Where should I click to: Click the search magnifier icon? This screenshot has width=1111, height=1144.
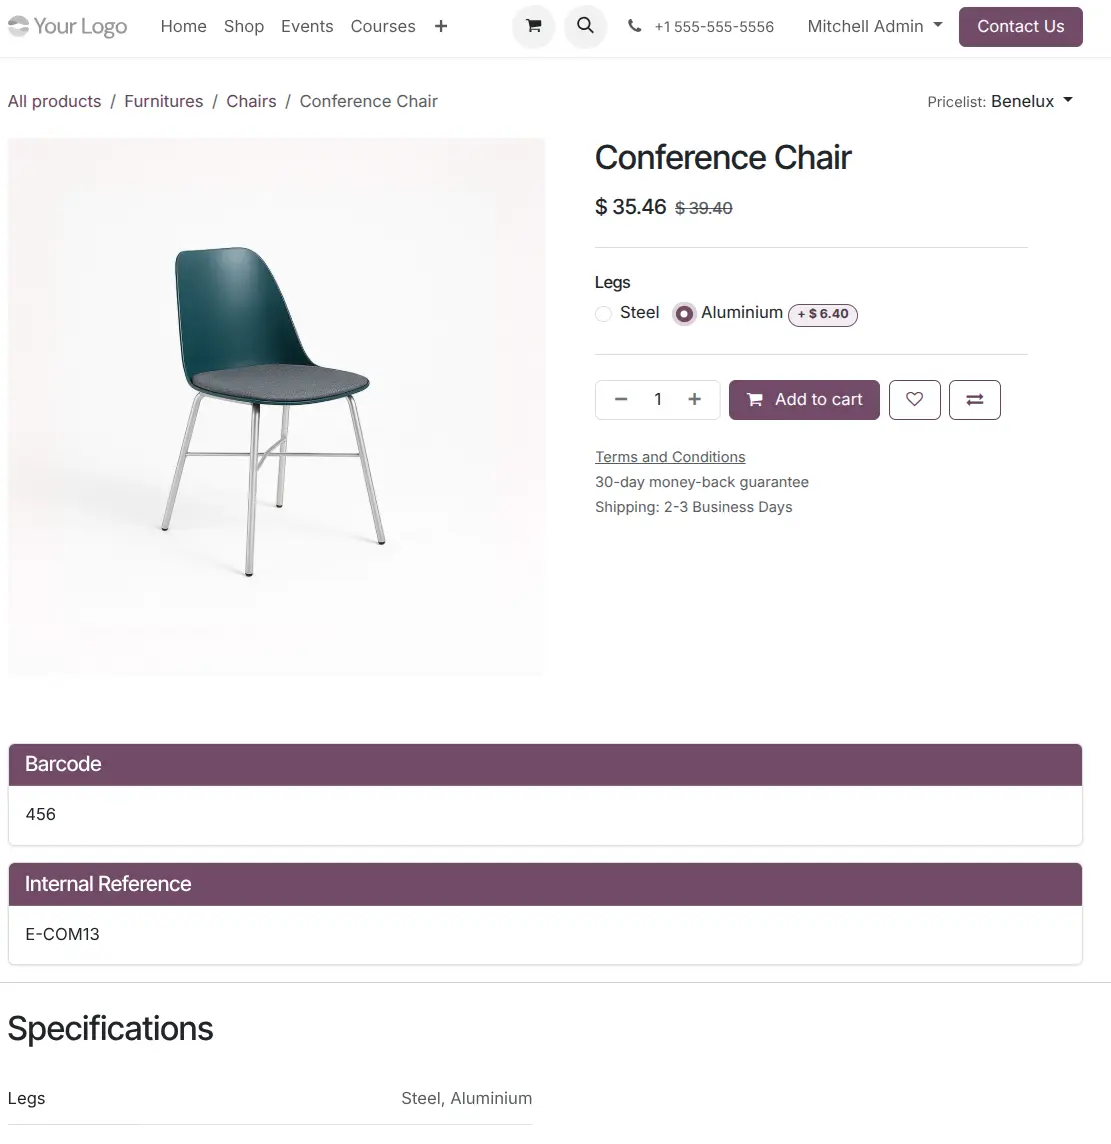pos(586,26)
